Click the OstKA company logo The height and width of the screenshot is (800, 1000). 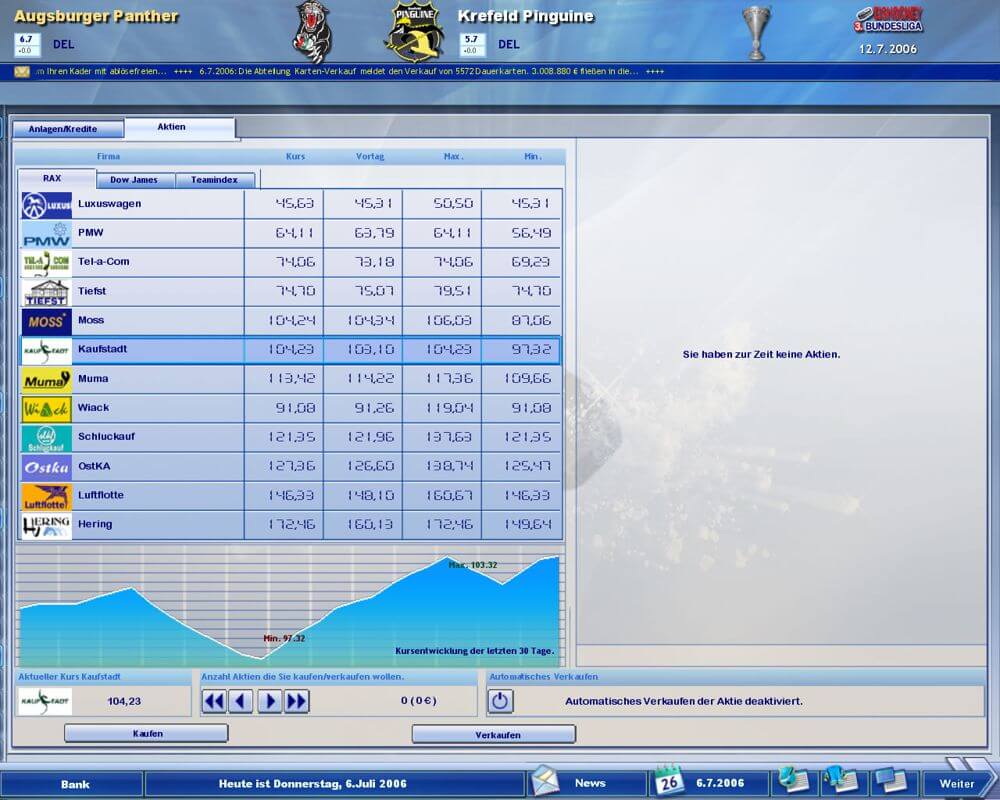47,467
